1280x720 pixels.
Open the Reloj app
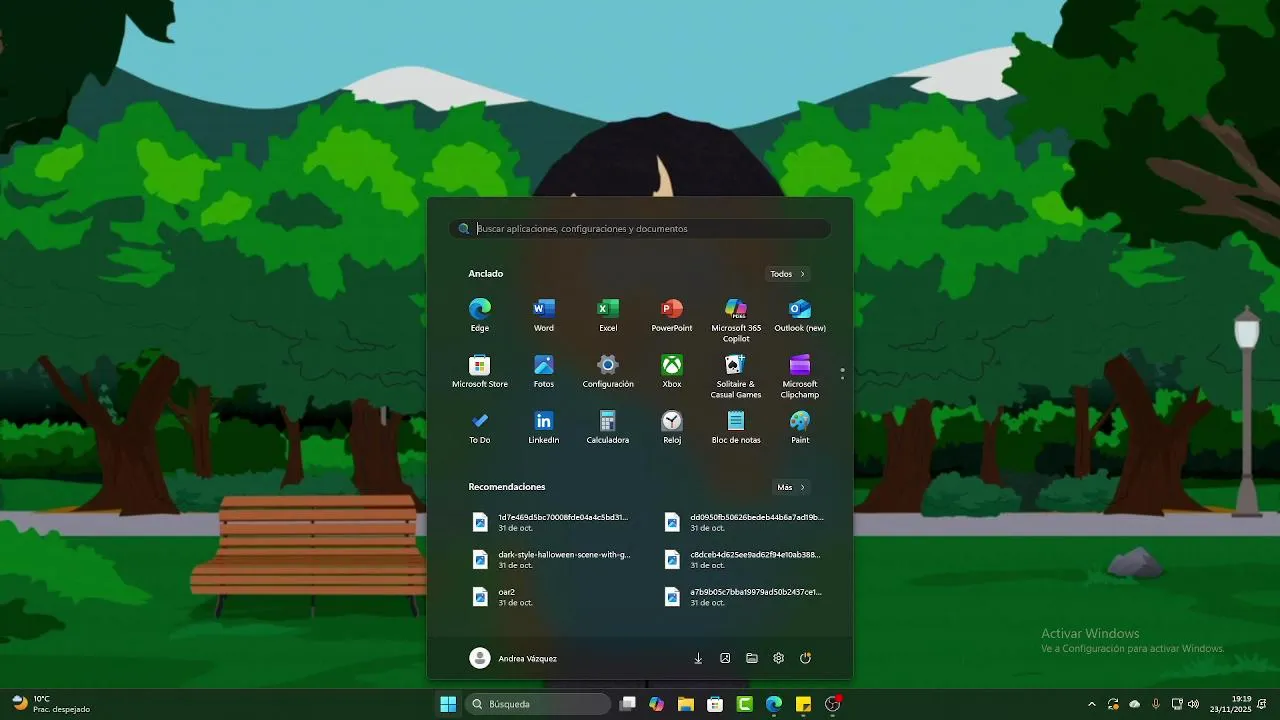672,426
